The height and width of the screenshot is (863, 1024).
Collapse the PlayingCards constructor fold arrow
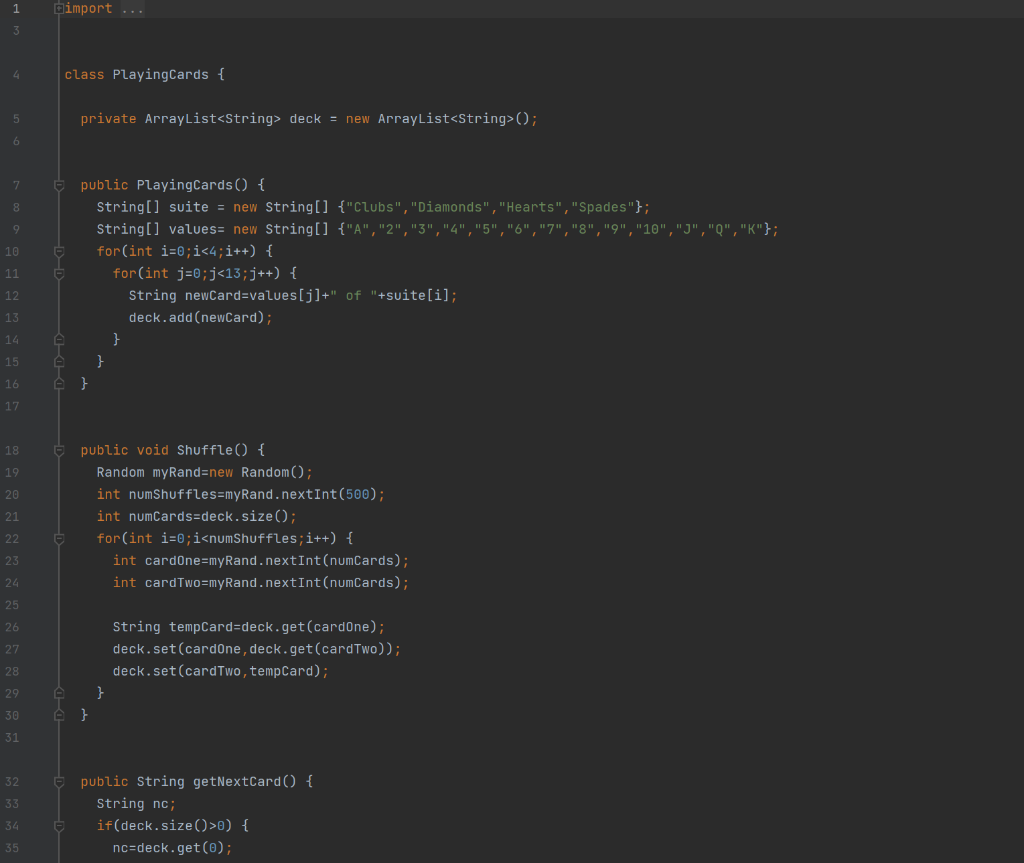tap(58, 184)
